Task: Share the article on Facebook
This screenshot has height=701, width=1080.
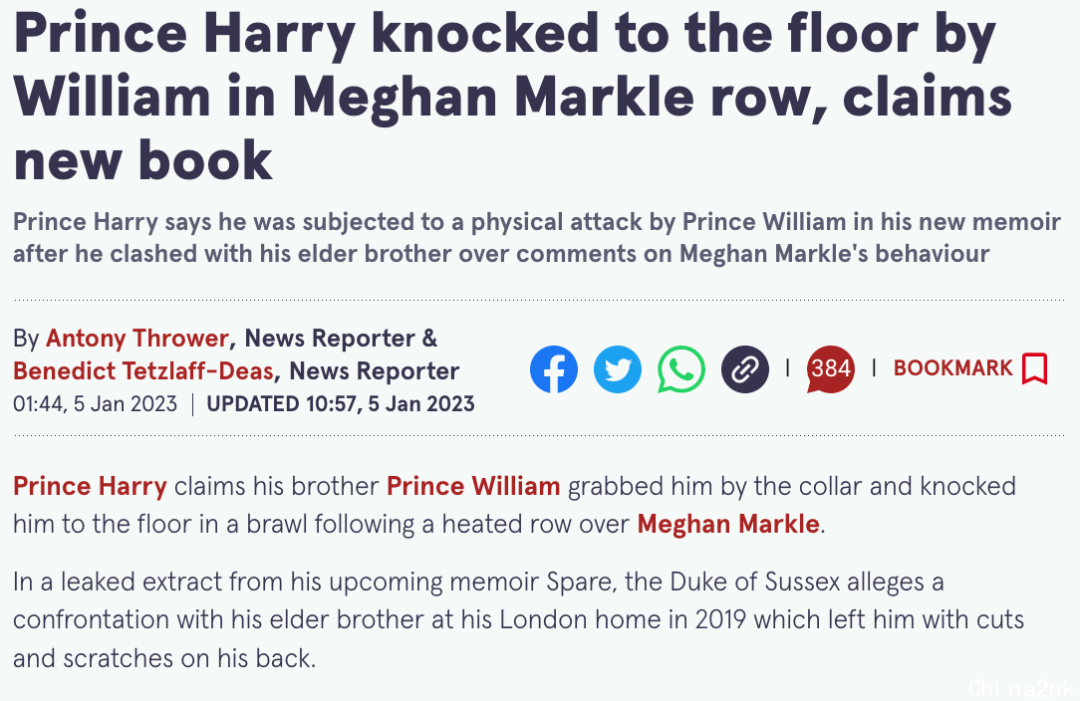Action: point(554,369)
